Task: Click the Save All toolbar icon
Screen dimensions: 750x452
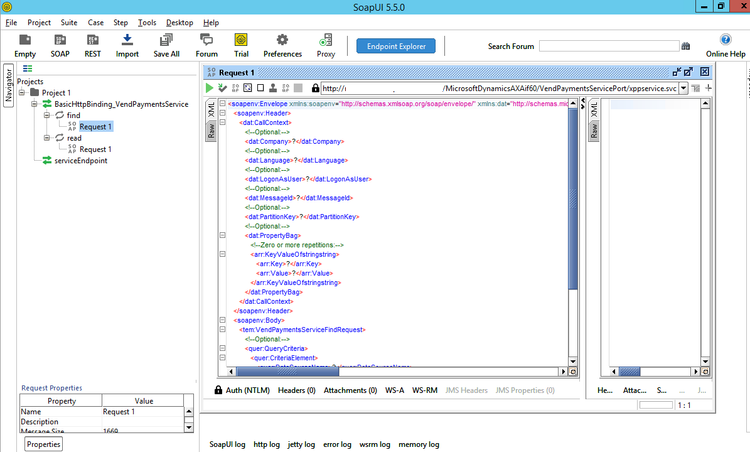Action: click(x=167, y=45)
